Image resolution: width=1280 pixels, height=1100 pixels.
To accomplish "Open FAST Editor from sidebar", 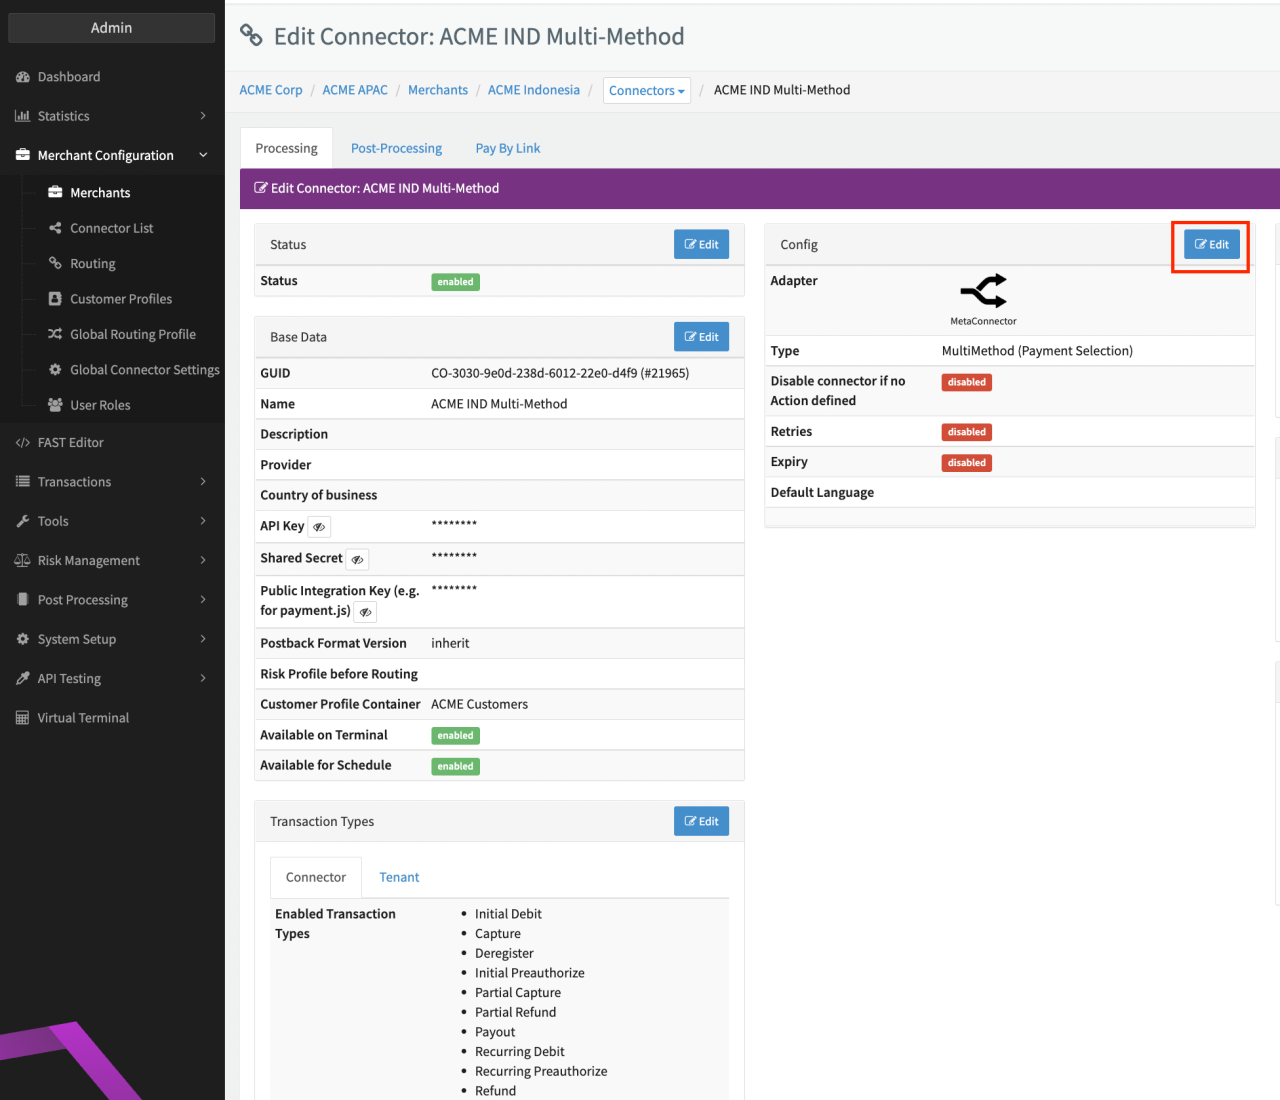I will pos(70,443).
